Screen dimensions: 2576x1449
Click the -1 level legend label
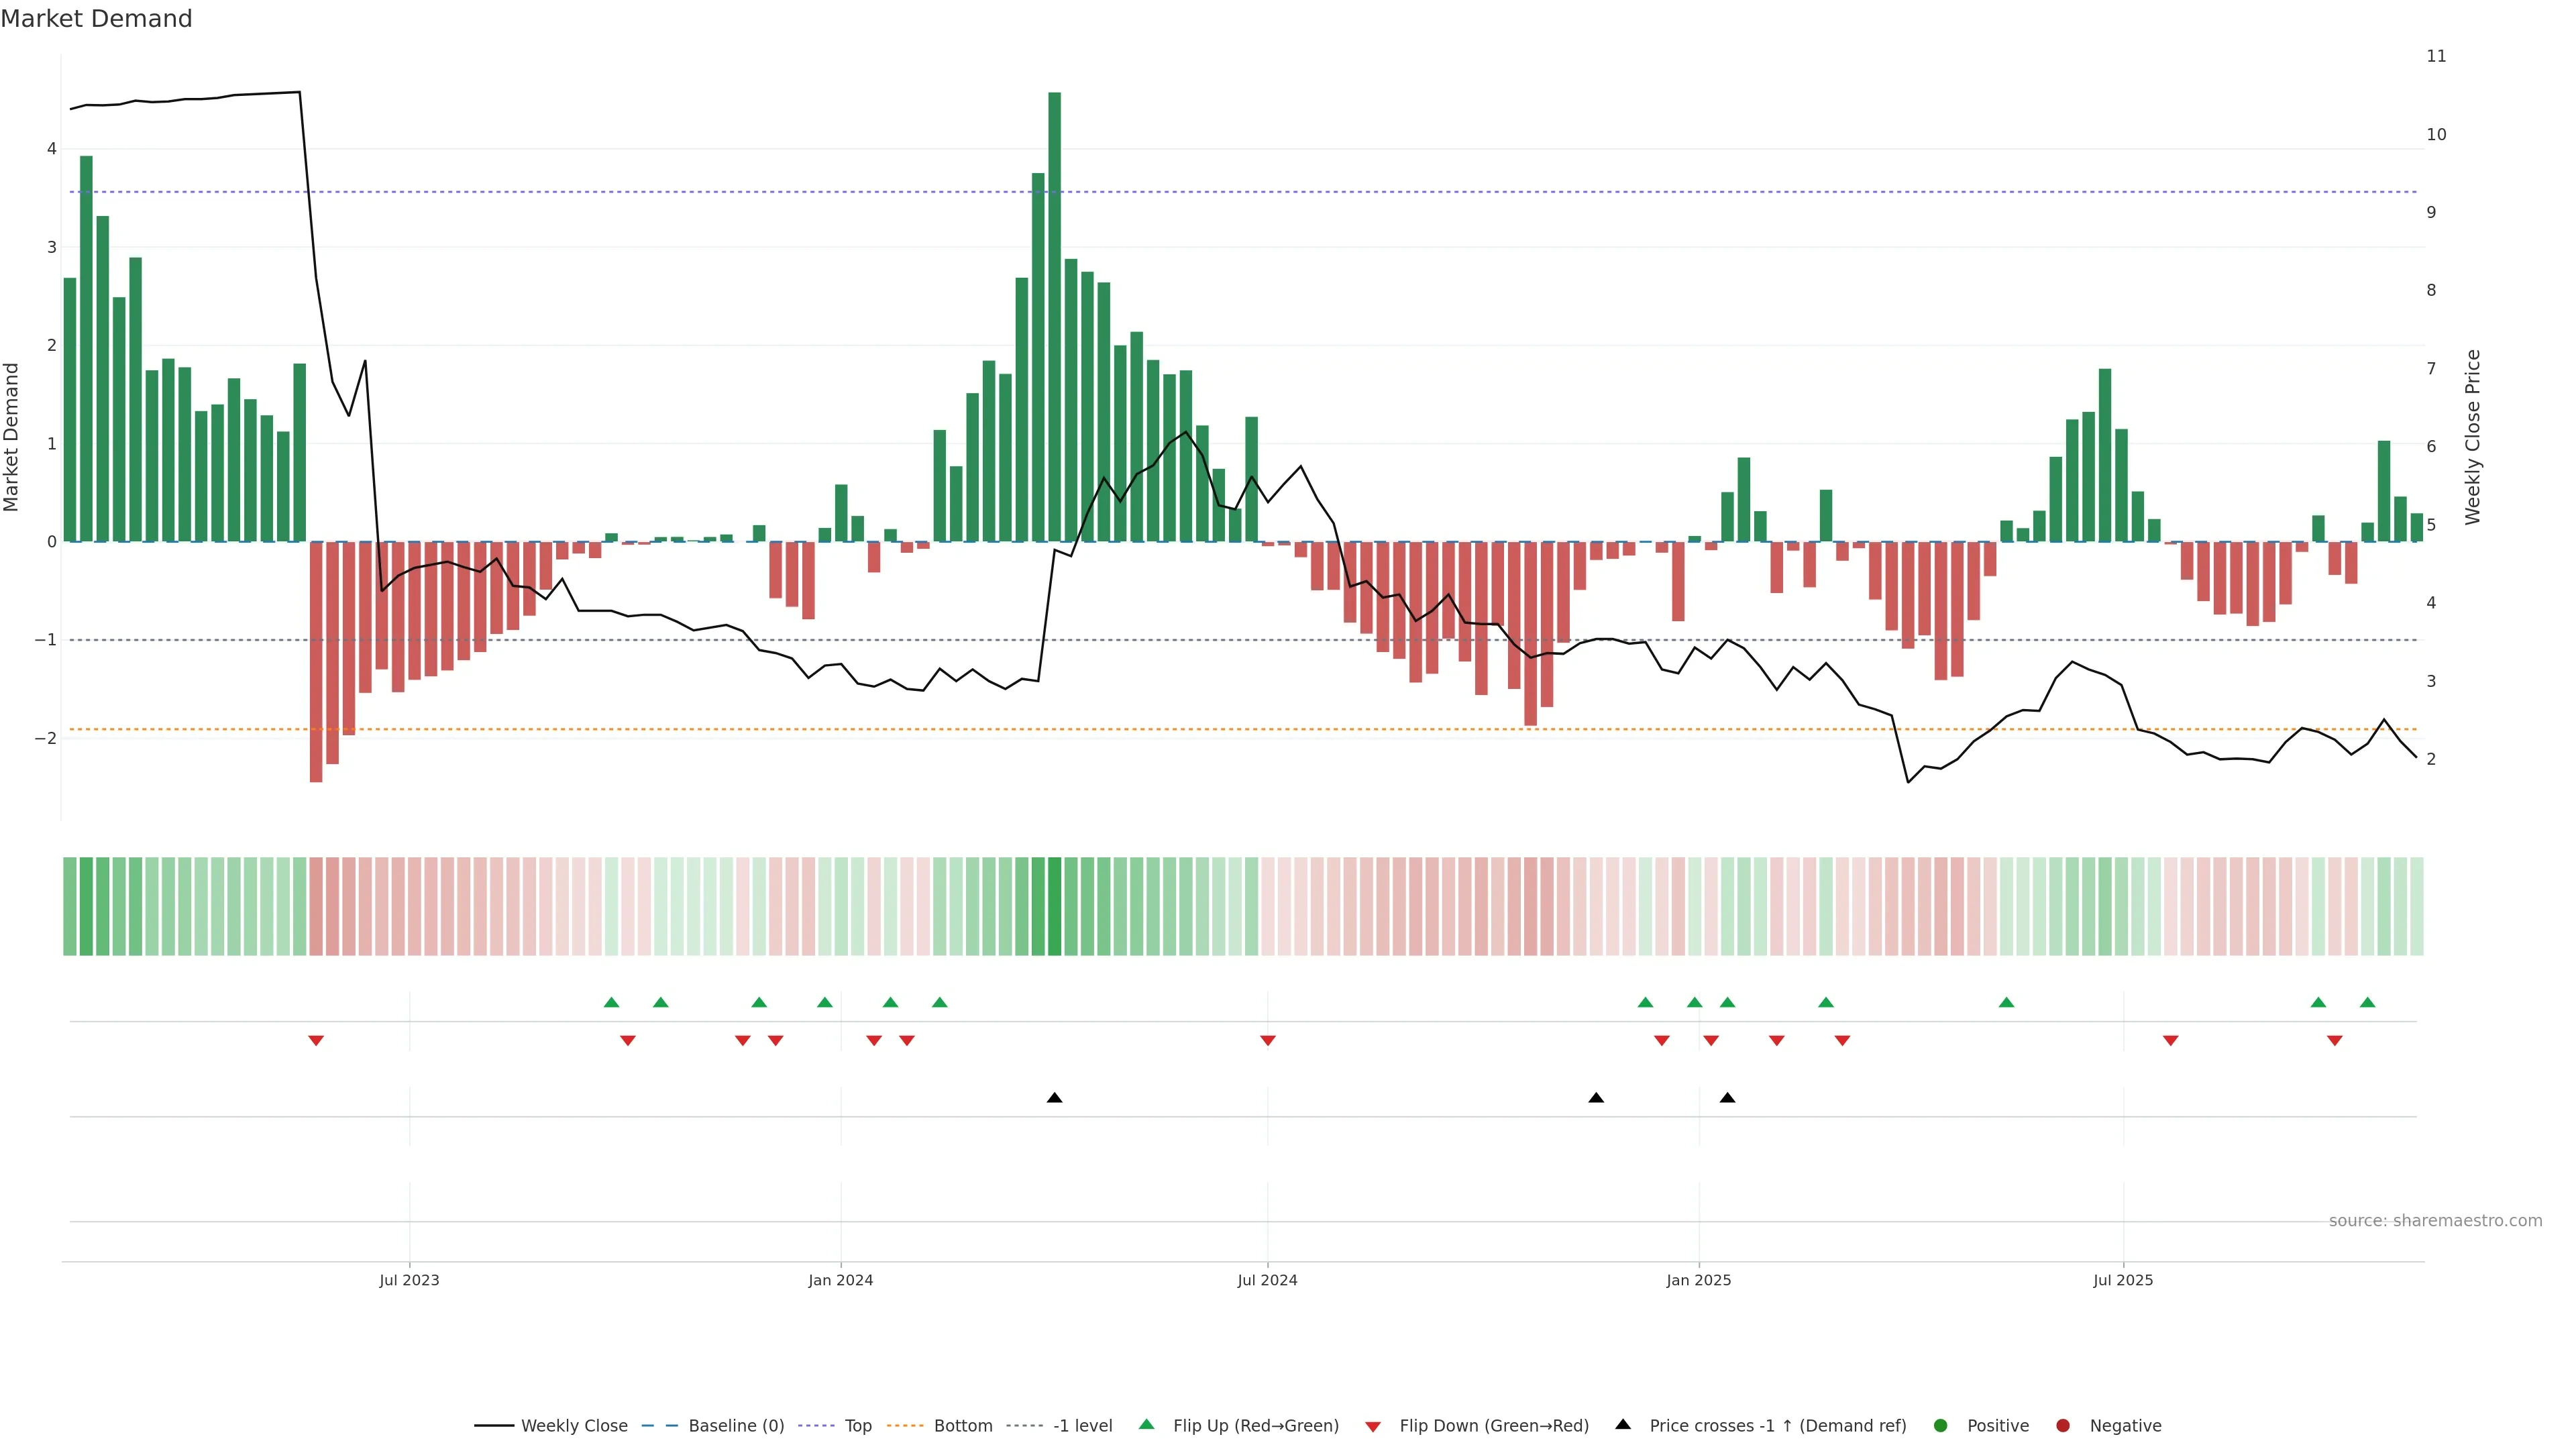(1082, 1425)
